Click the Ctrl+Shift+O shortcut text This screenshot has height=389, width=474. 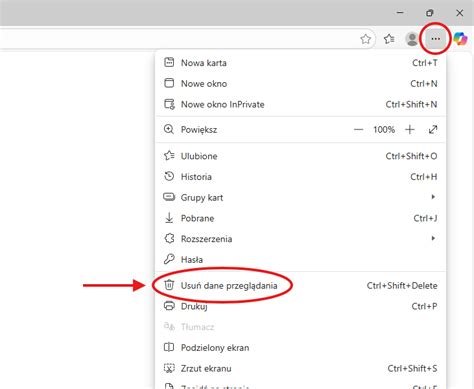pyautogui.click(x=411, y=156)
